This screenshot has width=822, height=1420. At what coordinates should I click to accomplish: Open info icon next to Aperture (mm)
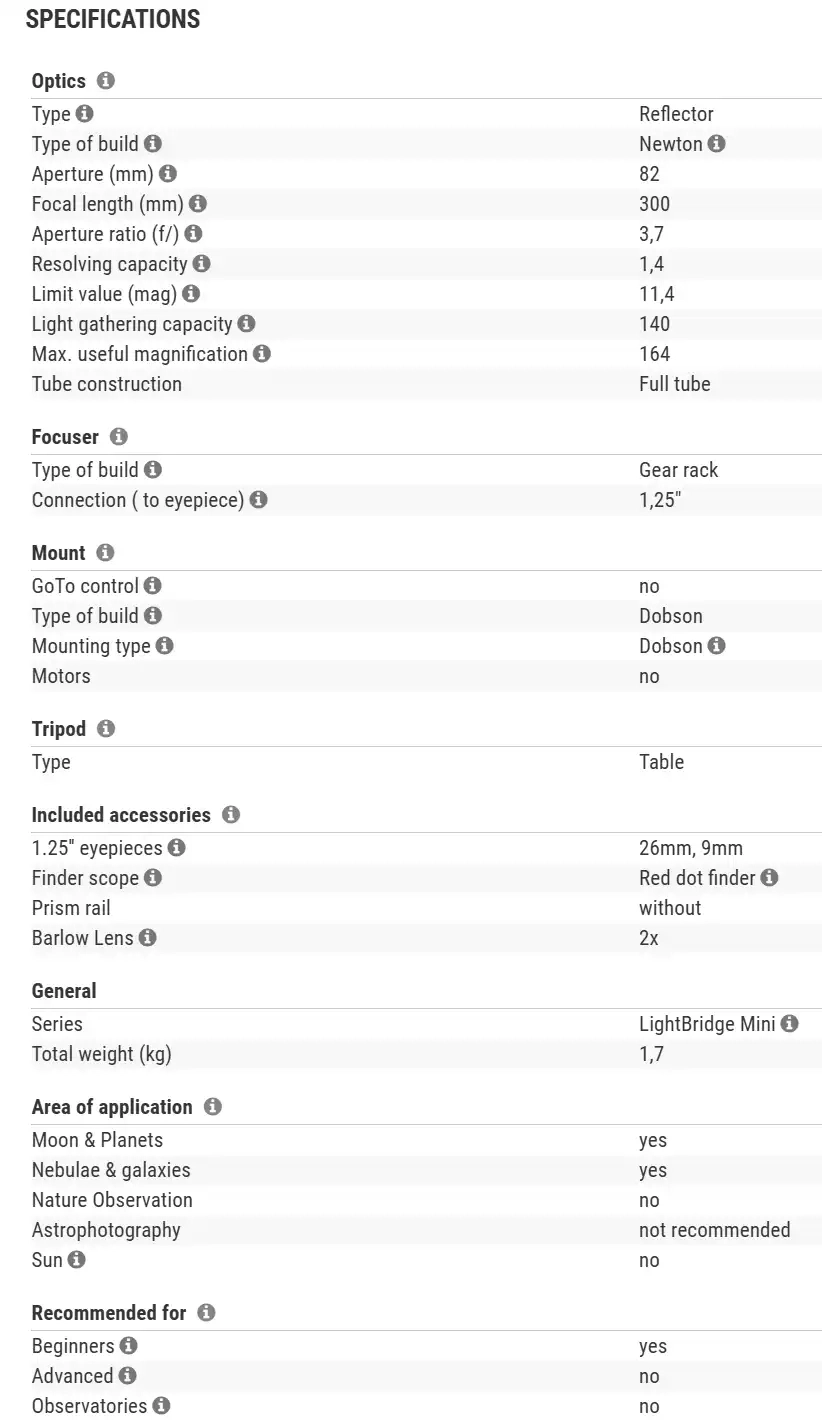(x=168, y=174)
